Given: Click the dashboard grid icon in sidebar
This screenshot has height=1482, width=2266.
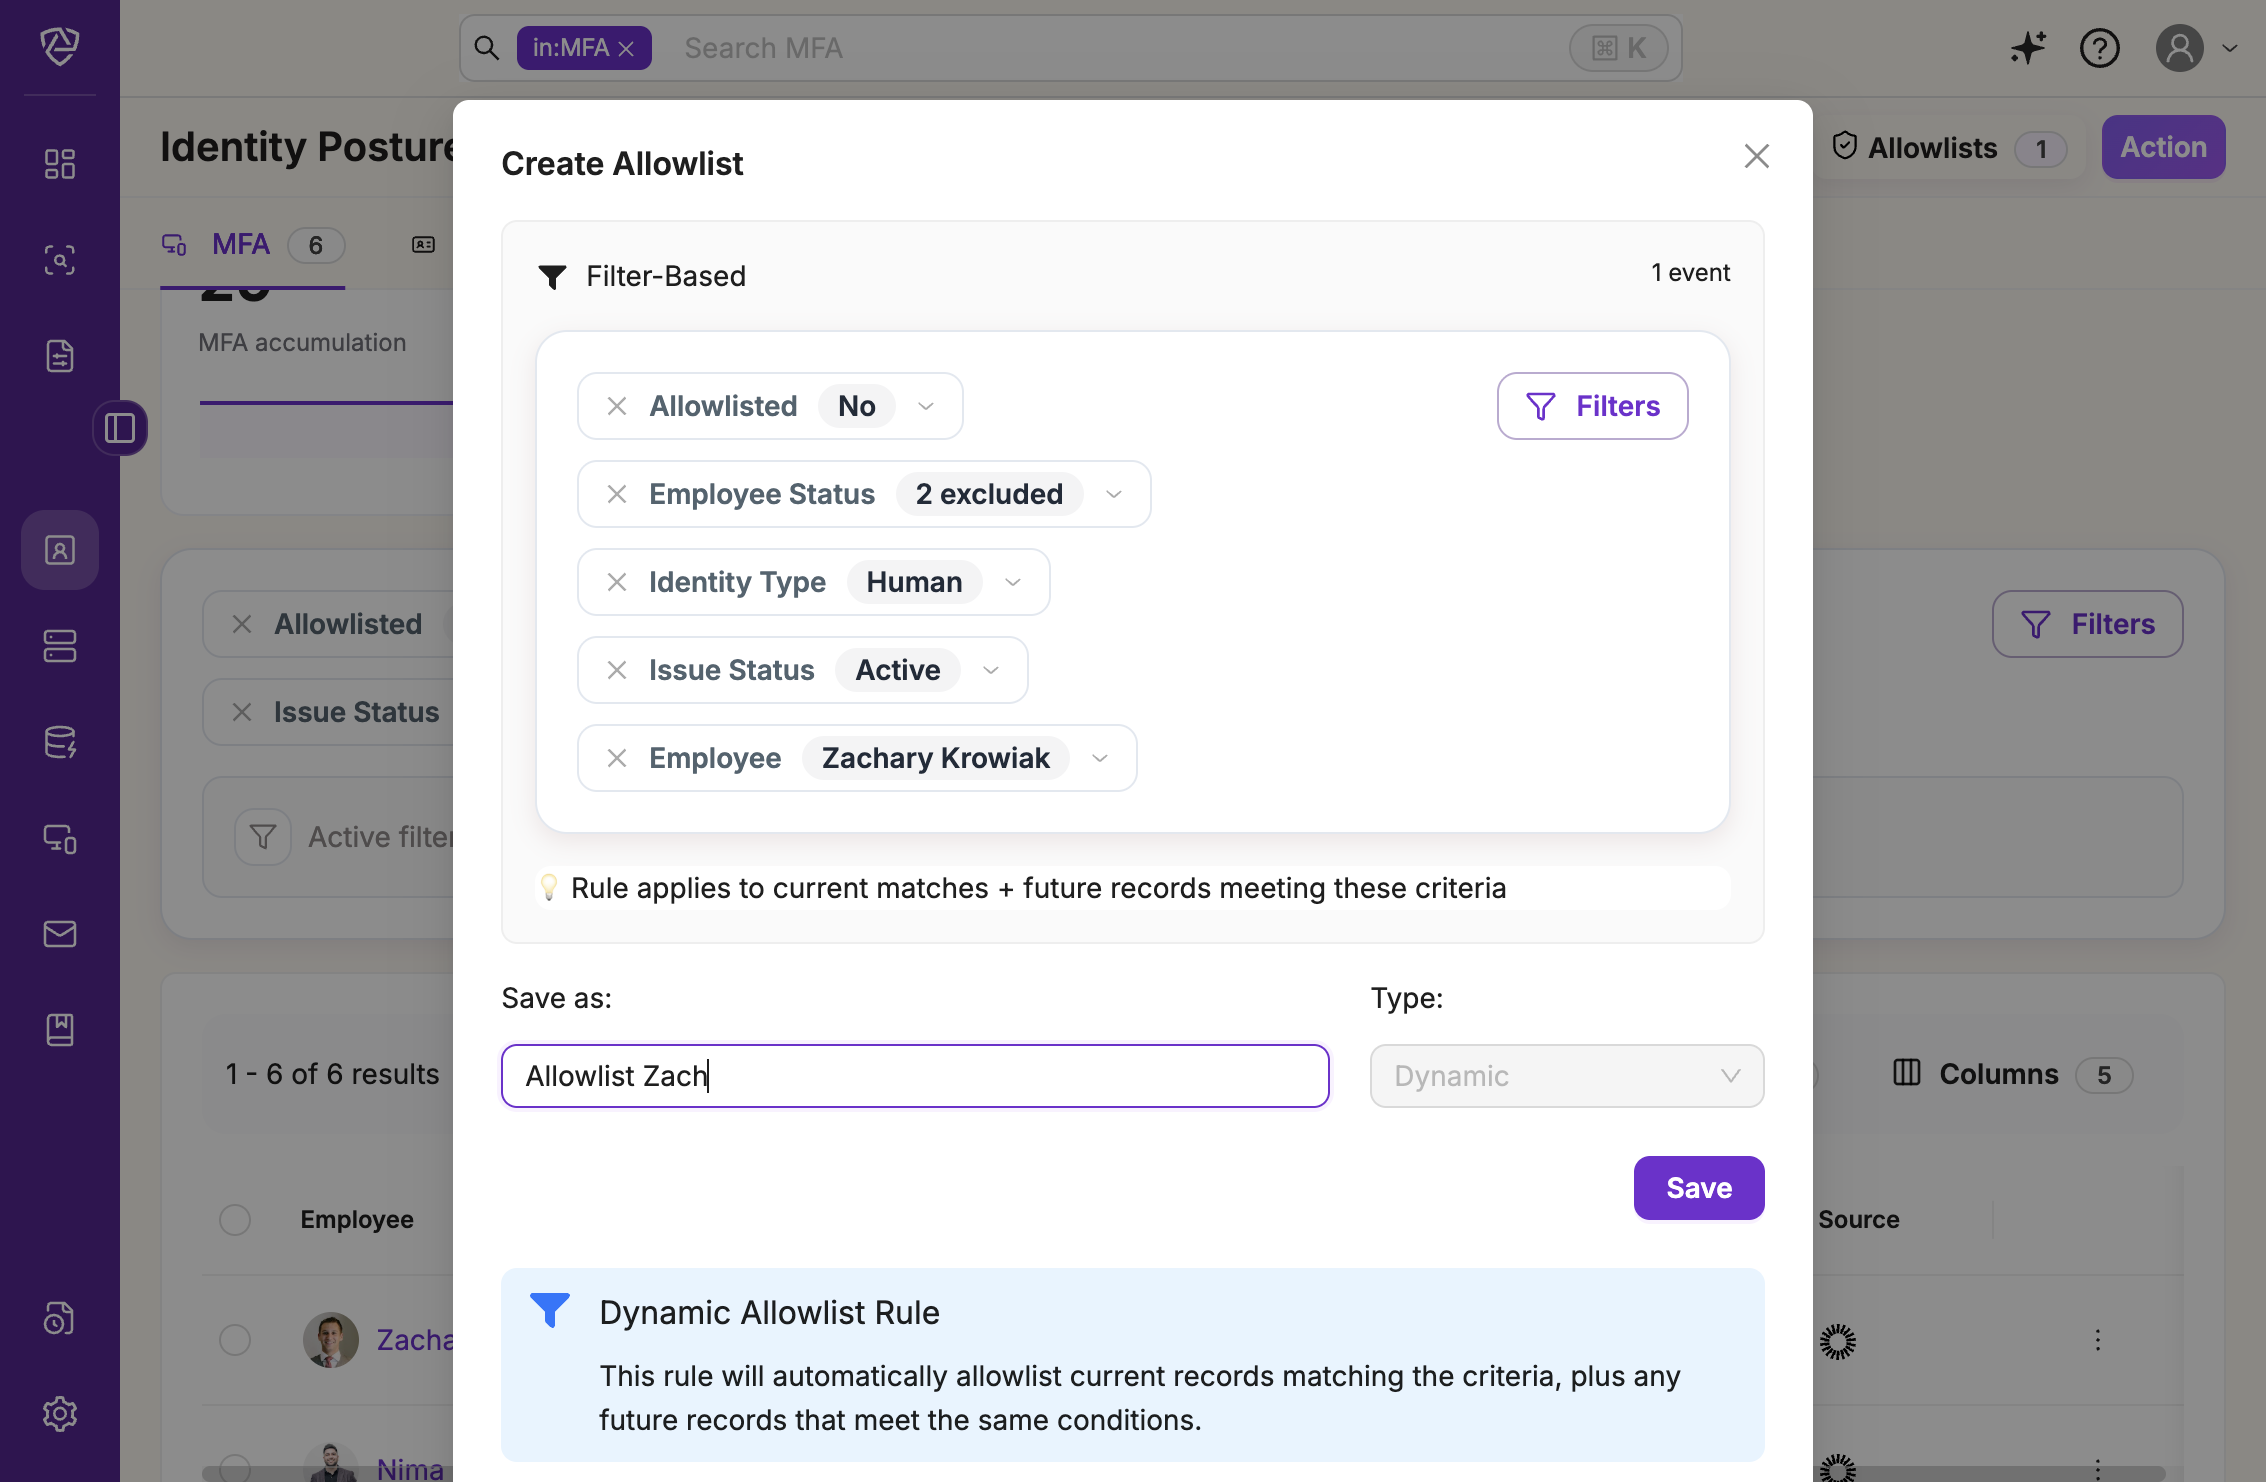Looking at the screenshot, I should pos(60,164).
